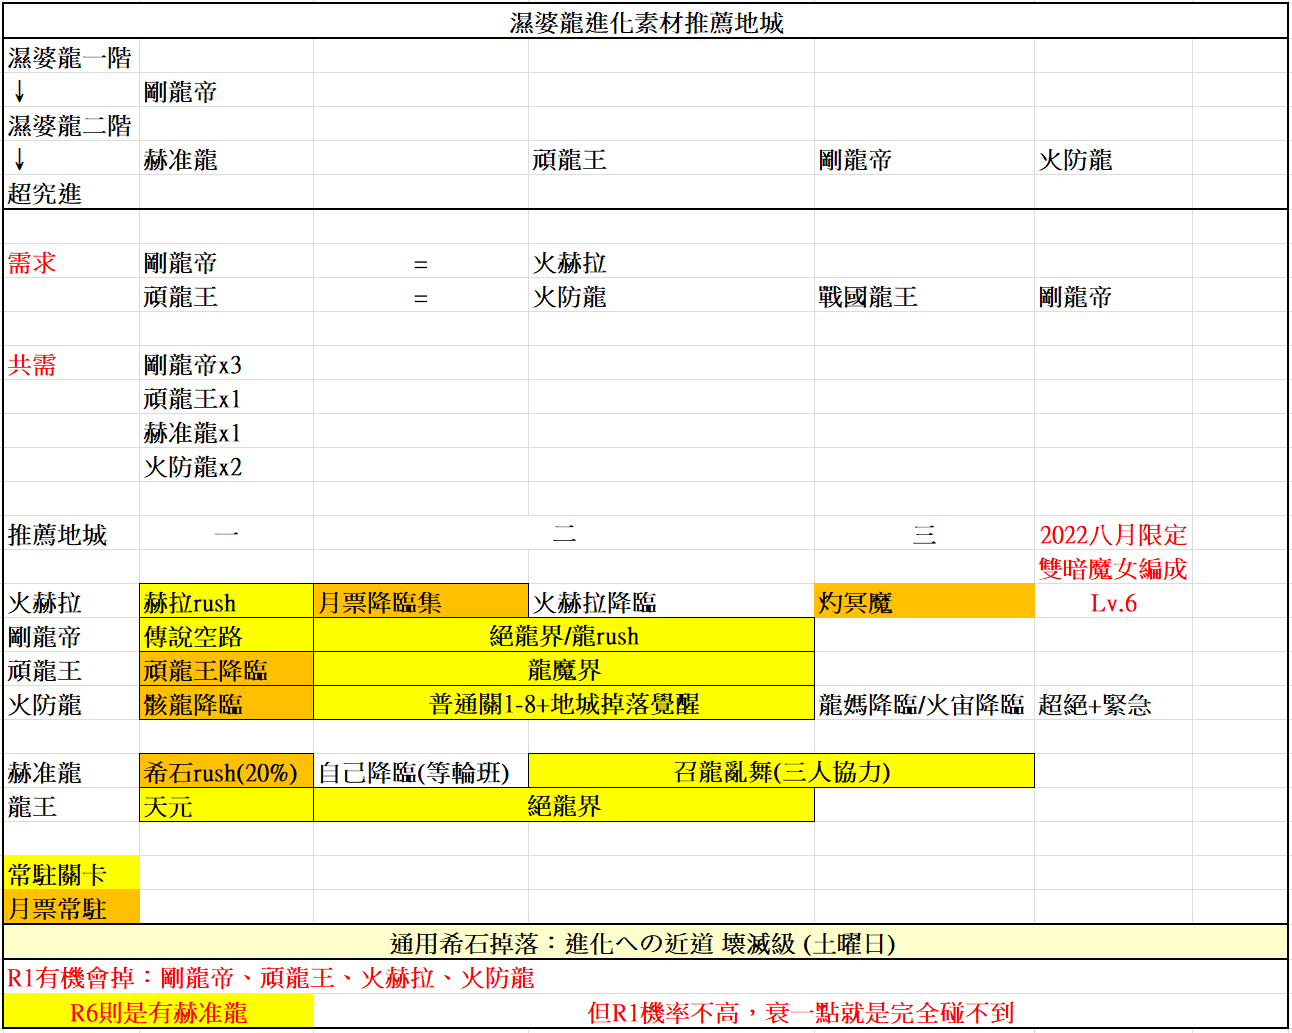Click the orange 月票降臨集 cell
The image size is (1292, 1033).
[x=421, y=602]
